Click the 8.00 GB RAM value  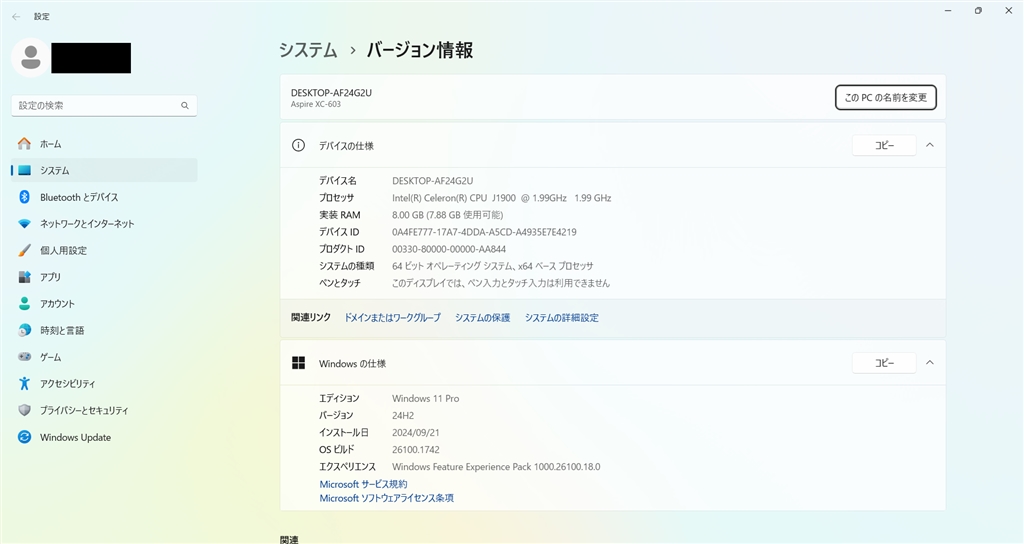coord(447,215)
